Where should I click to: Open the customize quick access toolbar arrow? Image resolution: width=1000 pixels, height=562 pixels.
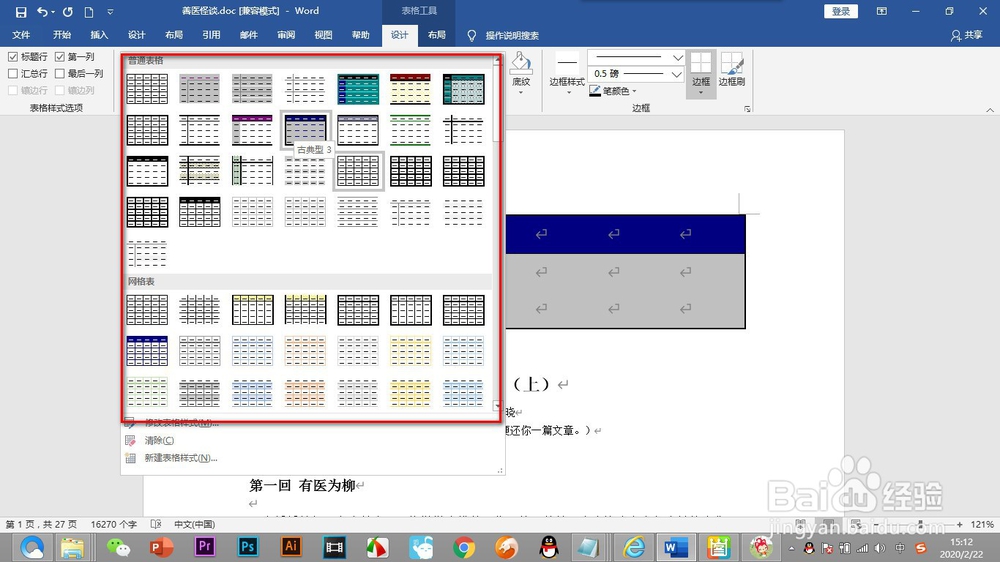pyautogui.click(x=110, y=11)
